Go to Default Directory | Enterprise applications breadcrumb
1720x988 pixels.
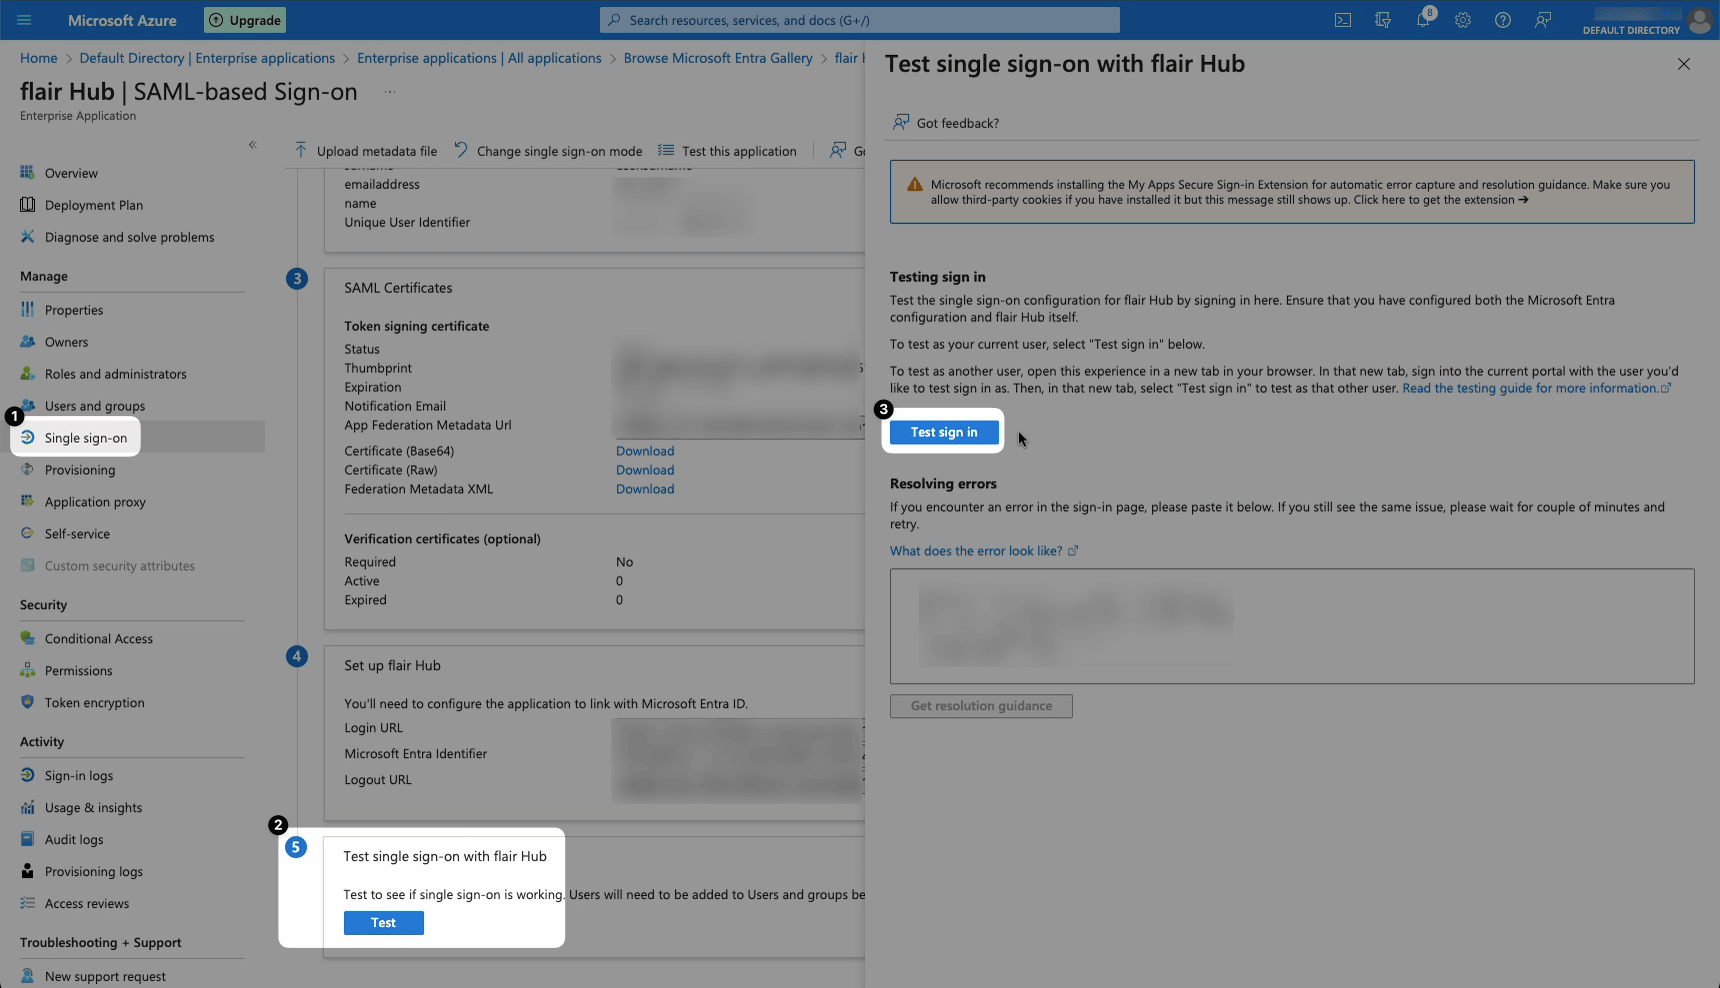(x=207, y=58)
